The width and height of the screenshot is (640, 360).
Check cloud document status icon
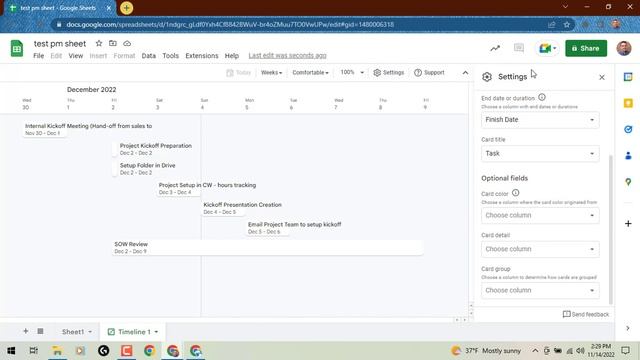click(x=127, y=43)
